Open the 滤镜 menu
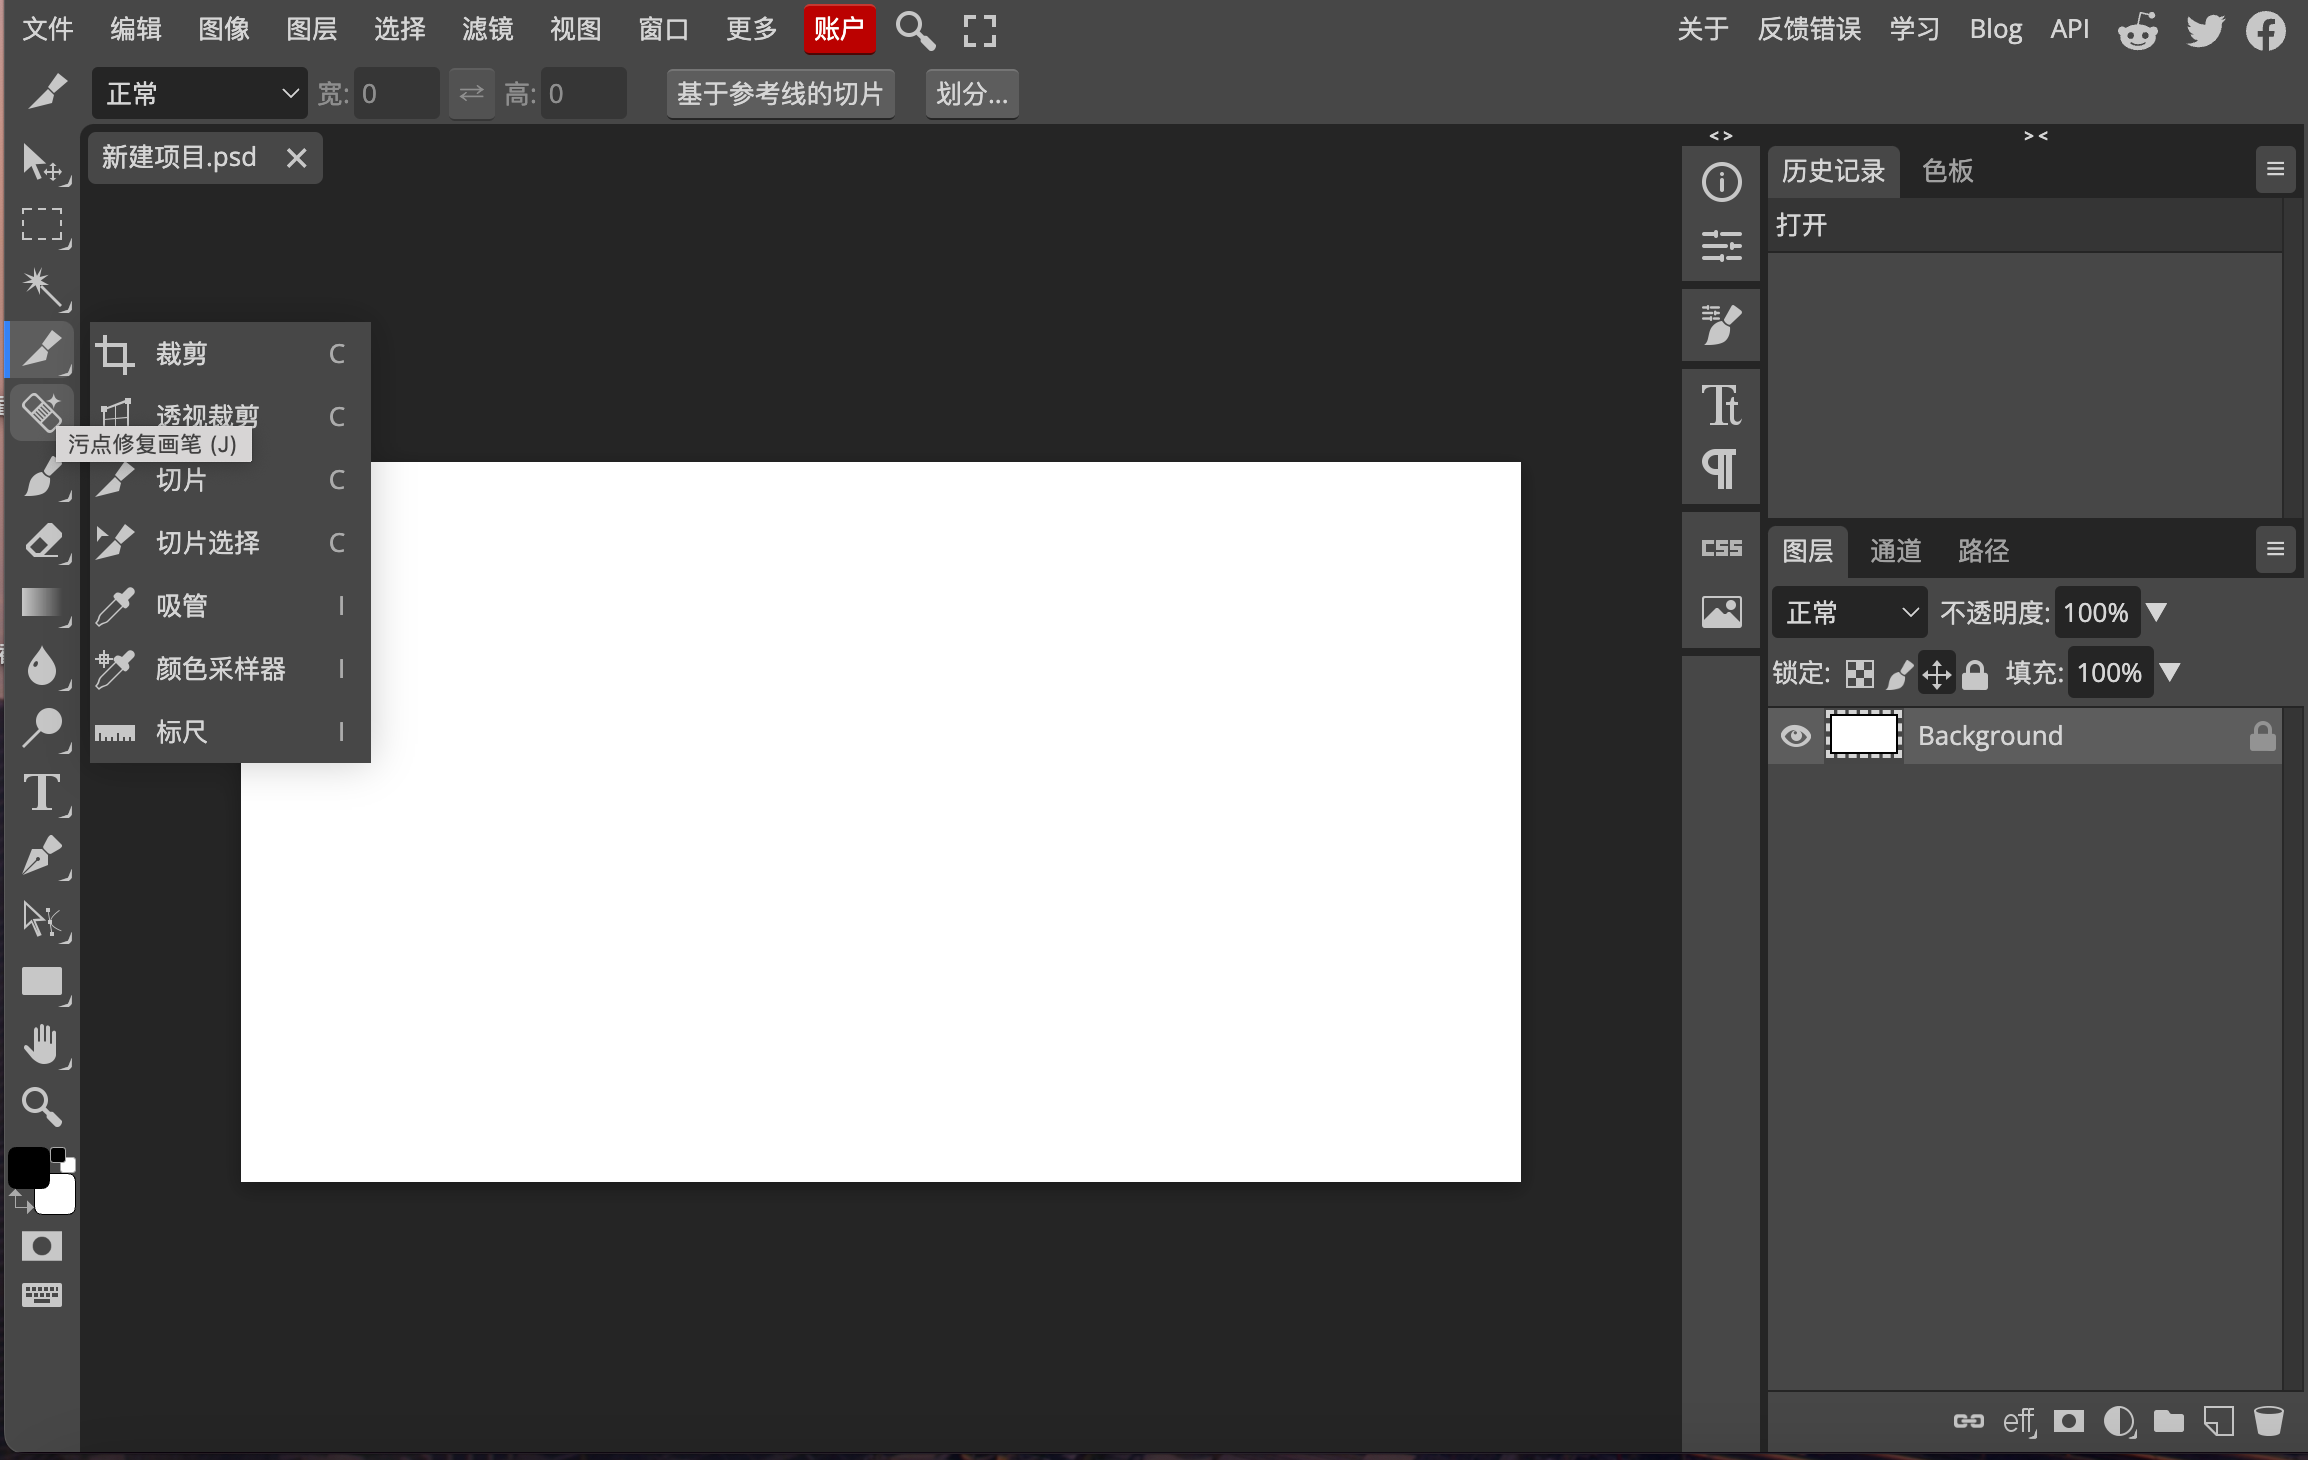Viewport: 2308px width, 1460px height. coord(488,29)
